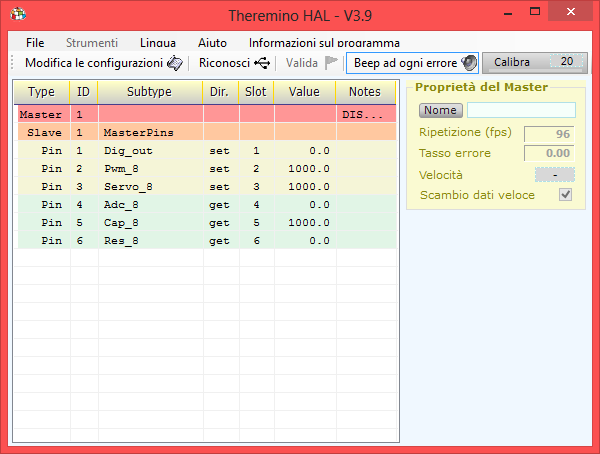The height and width of the screenshot is (454, 600).
Task: Click 'get' direction in Adc_8 row
Action: tap(219, 205)
